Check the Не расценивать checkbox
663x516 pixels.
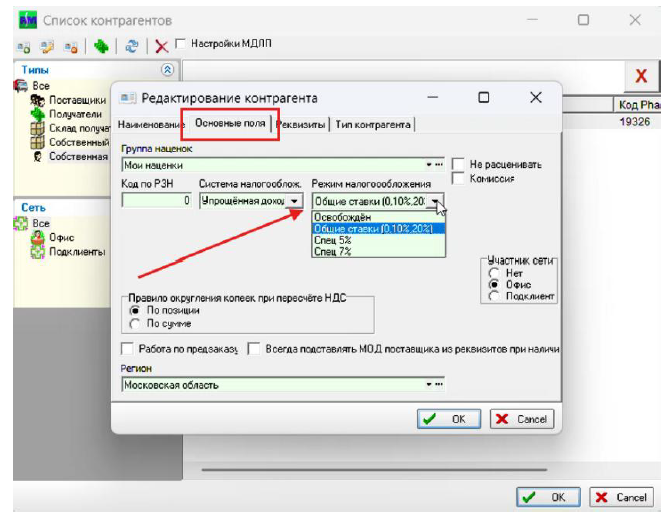[457, 164]
